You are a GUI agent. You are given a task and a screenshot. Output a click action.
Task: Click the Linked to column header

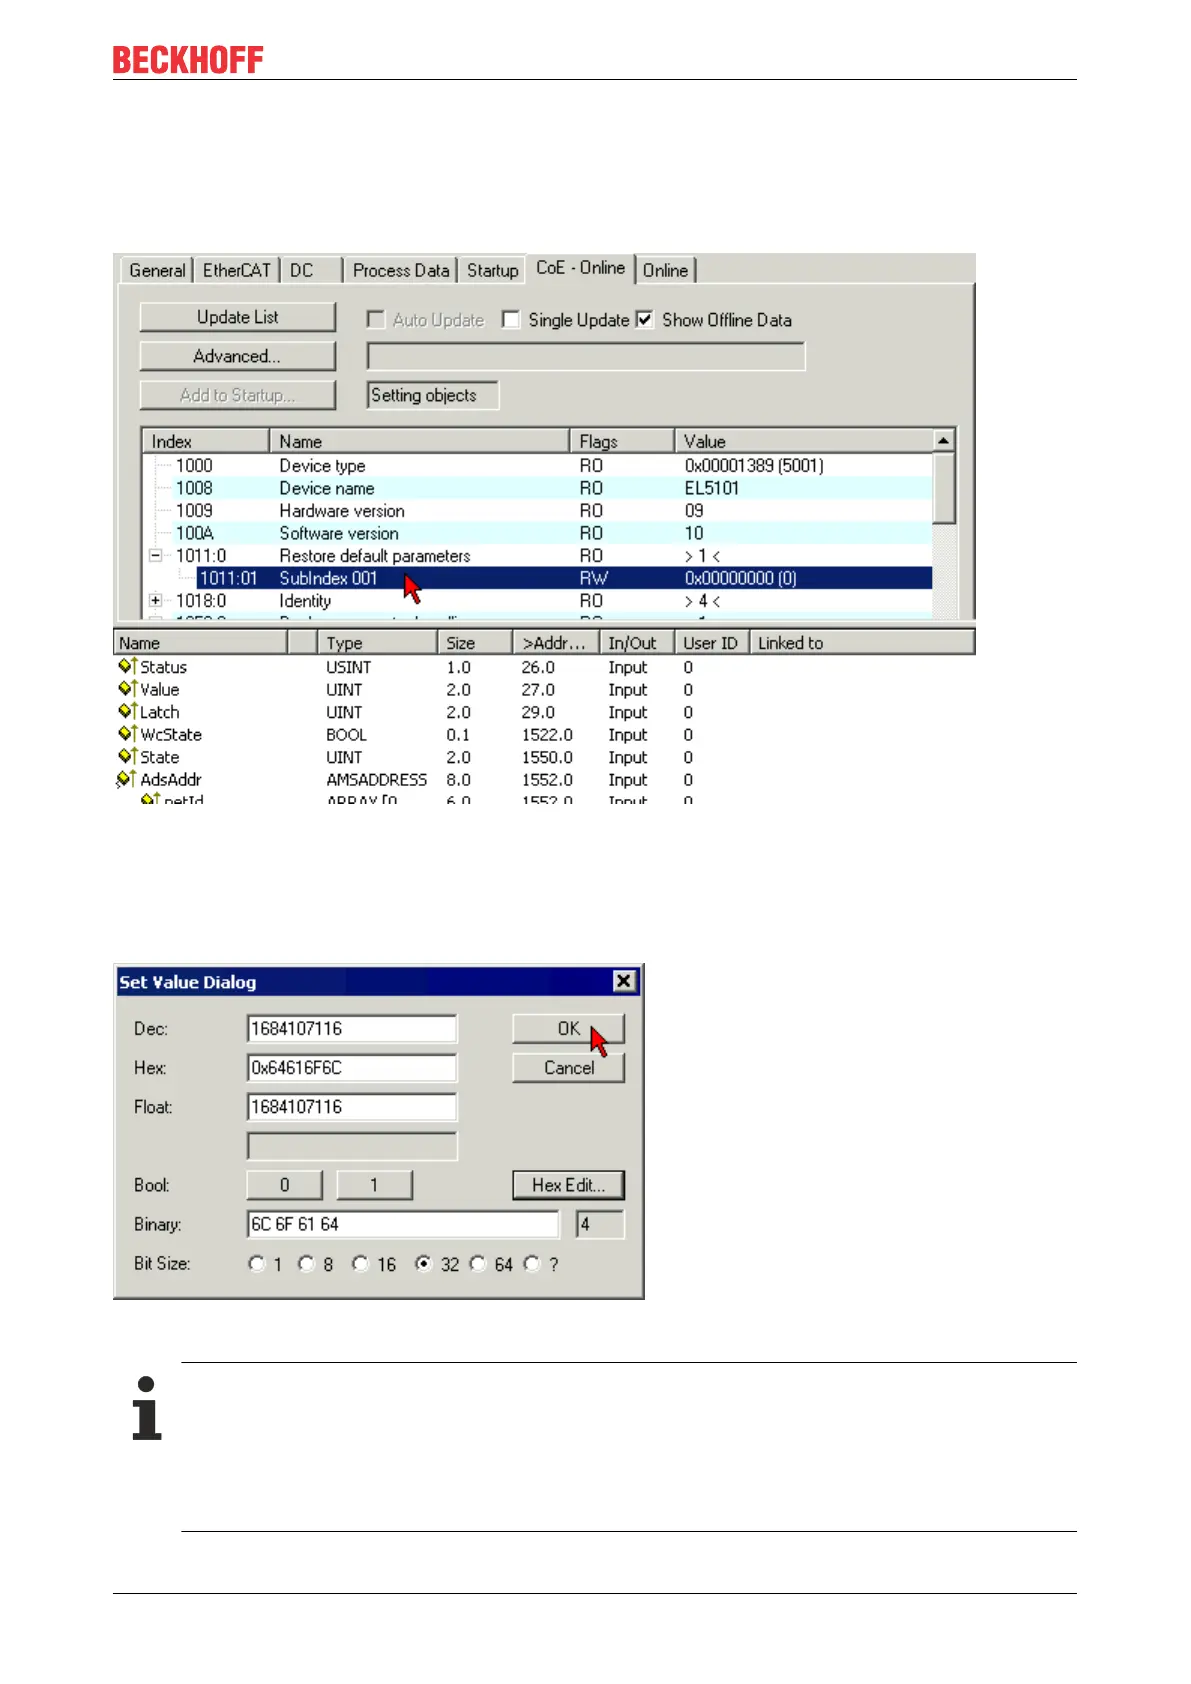[862, 643]
